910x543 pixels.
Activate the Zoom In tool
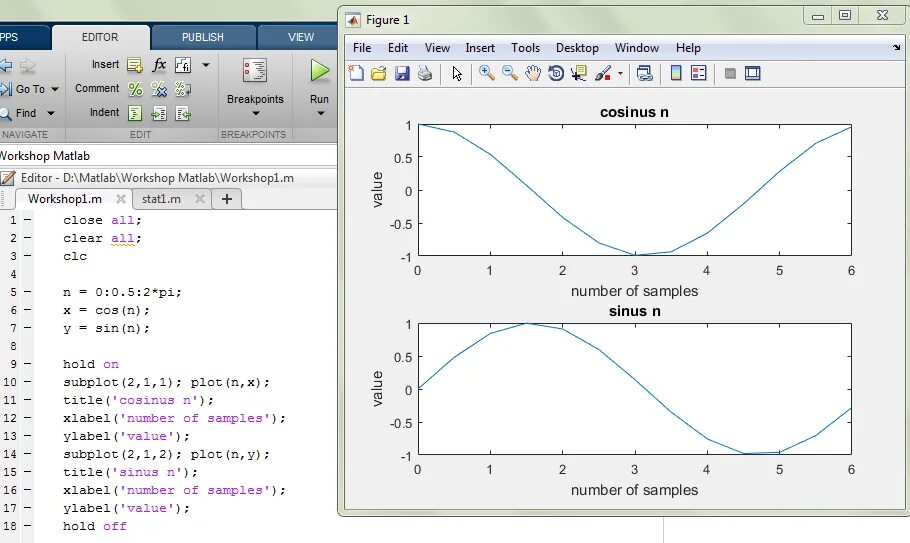(x=486, y=73)
